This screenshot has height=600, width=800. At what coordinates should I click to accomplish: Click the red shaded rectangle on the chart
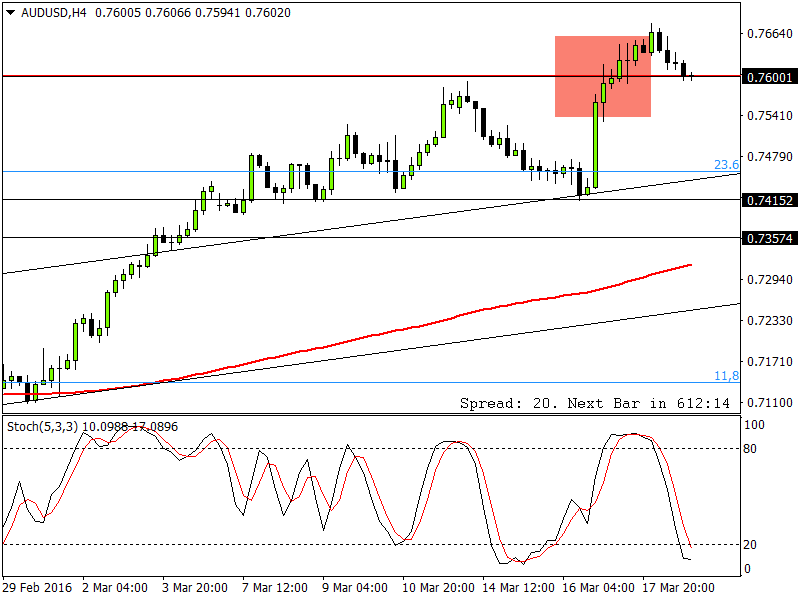(603, 77)
